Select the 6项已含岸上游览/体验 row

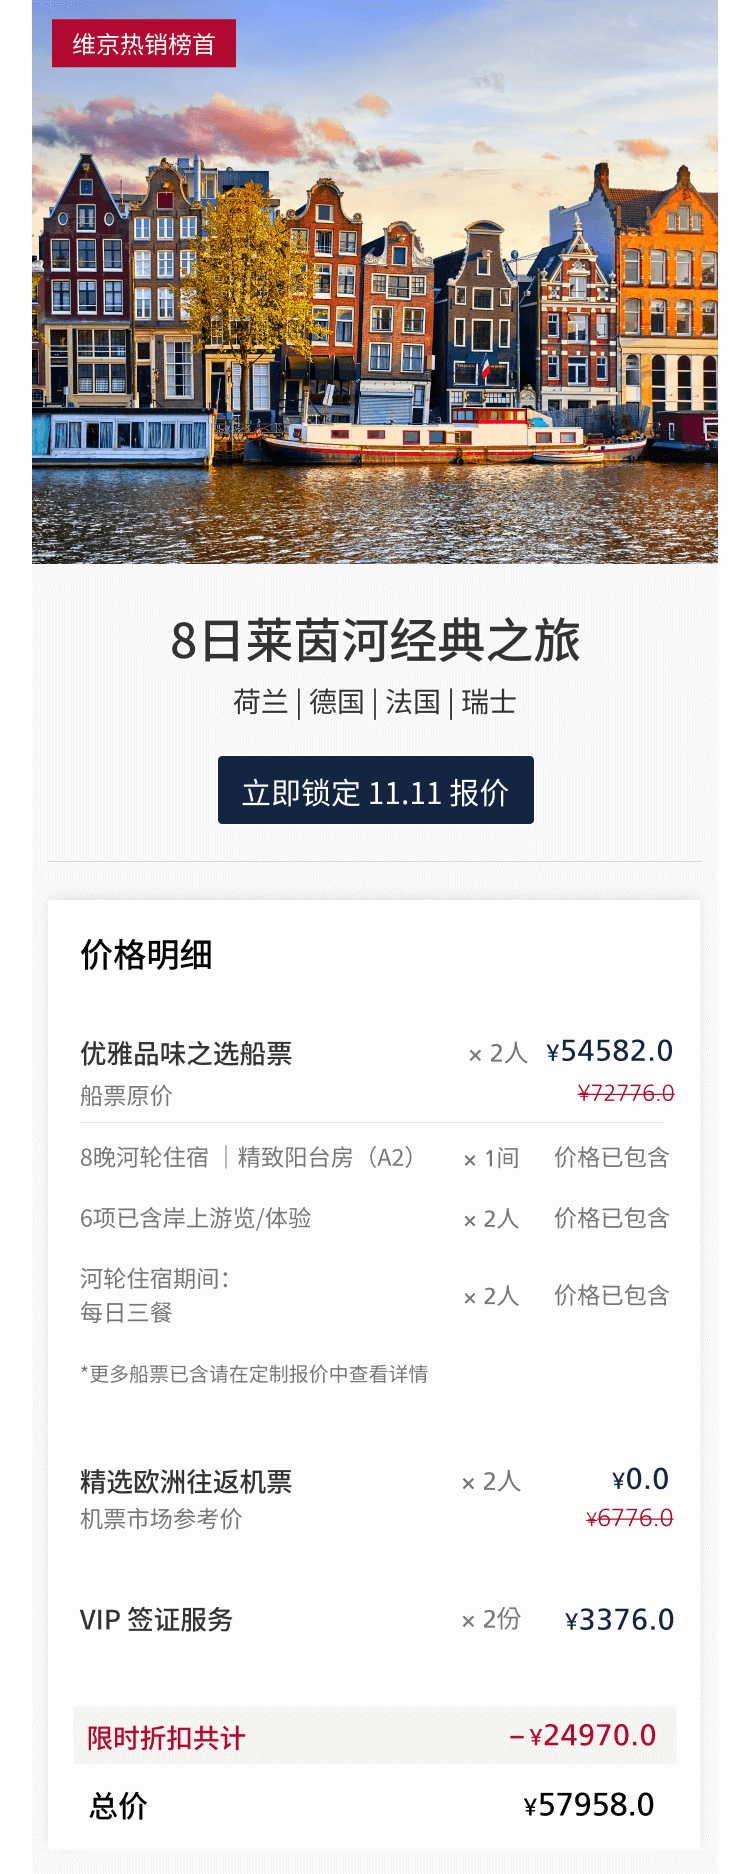pos(375,1219)
